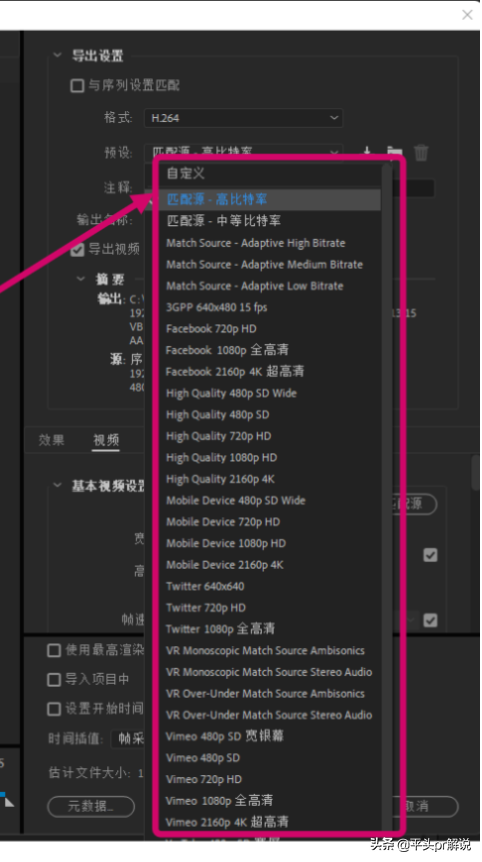
Task: Check the 导入项目中 checkbox
Action: 54,679
